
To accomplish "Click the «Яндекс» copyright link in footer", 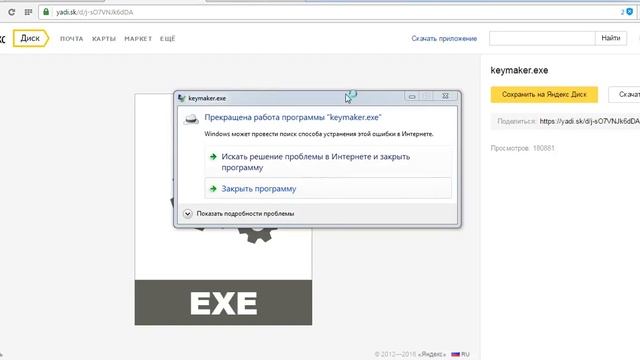I will (431, 354).
